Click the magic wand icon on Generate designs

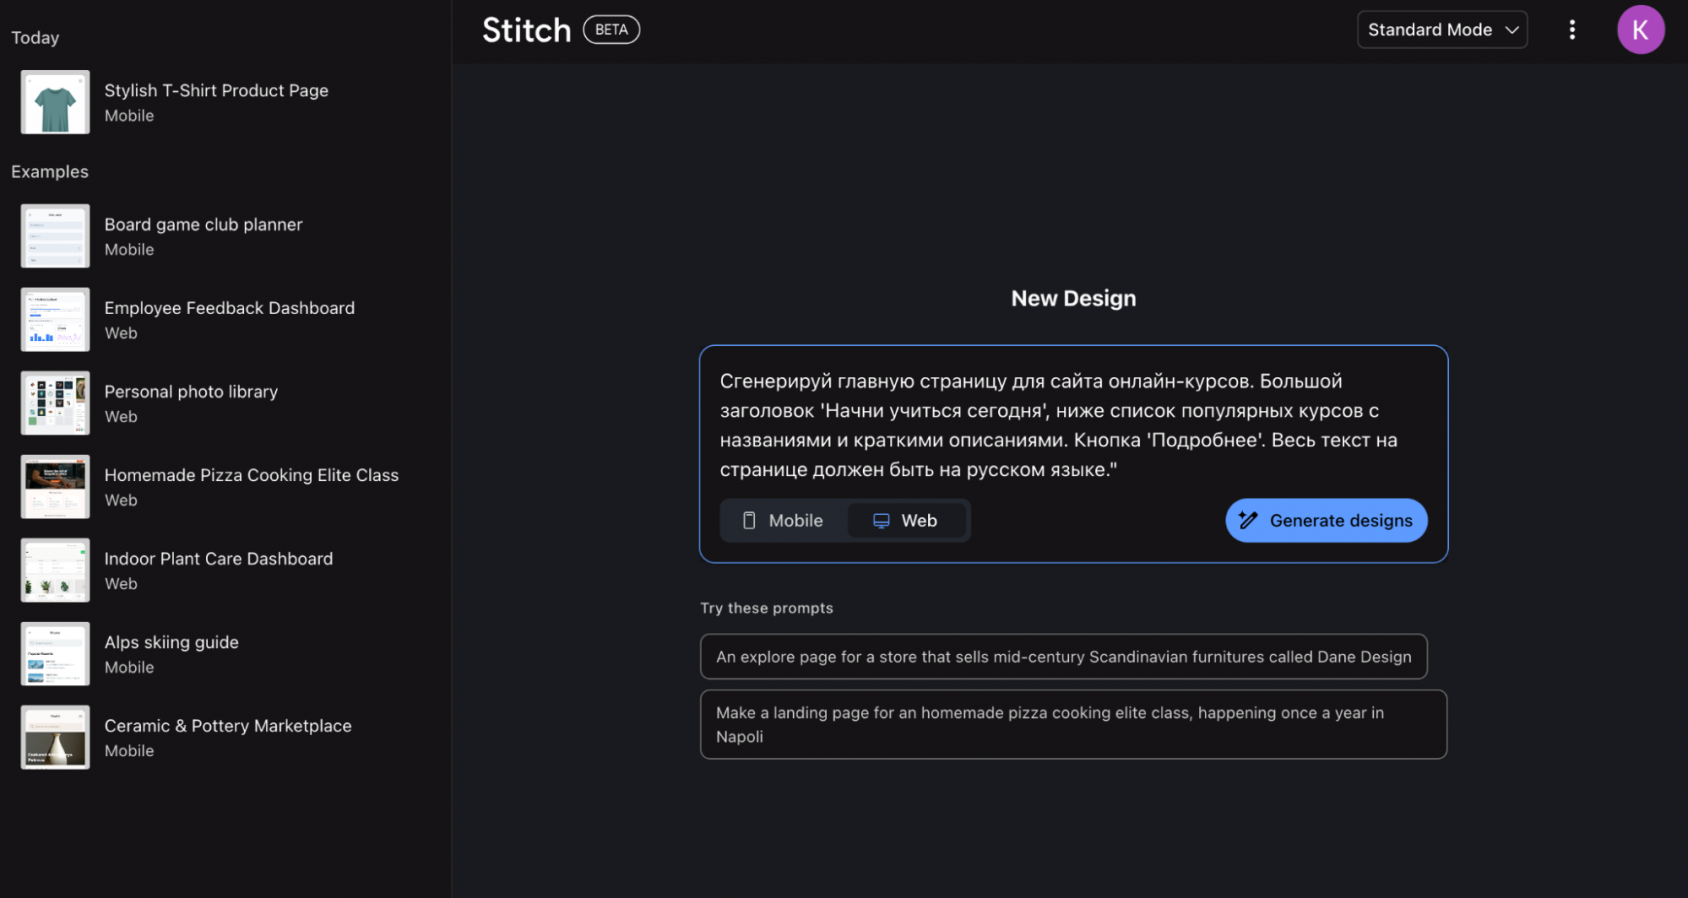pyautogui.click(x=1248, y=520)
